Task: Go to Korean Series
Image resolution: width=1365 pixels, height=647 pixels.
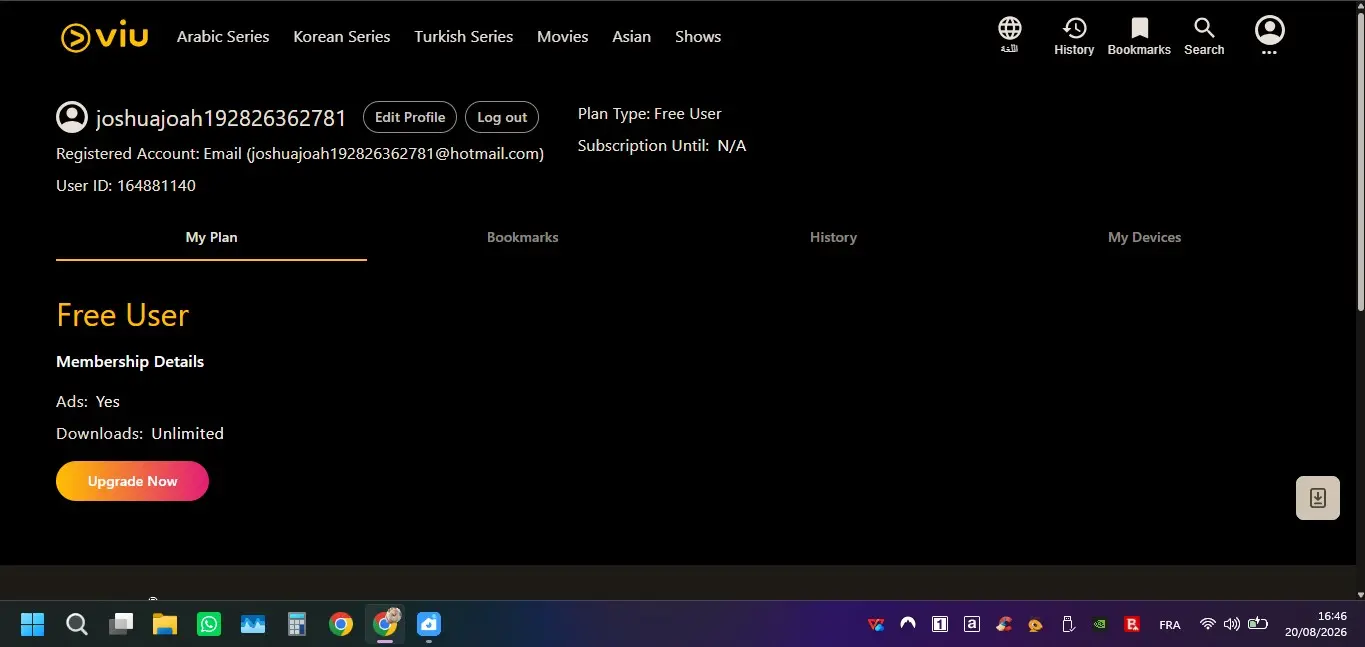Action: pos(342,36)
